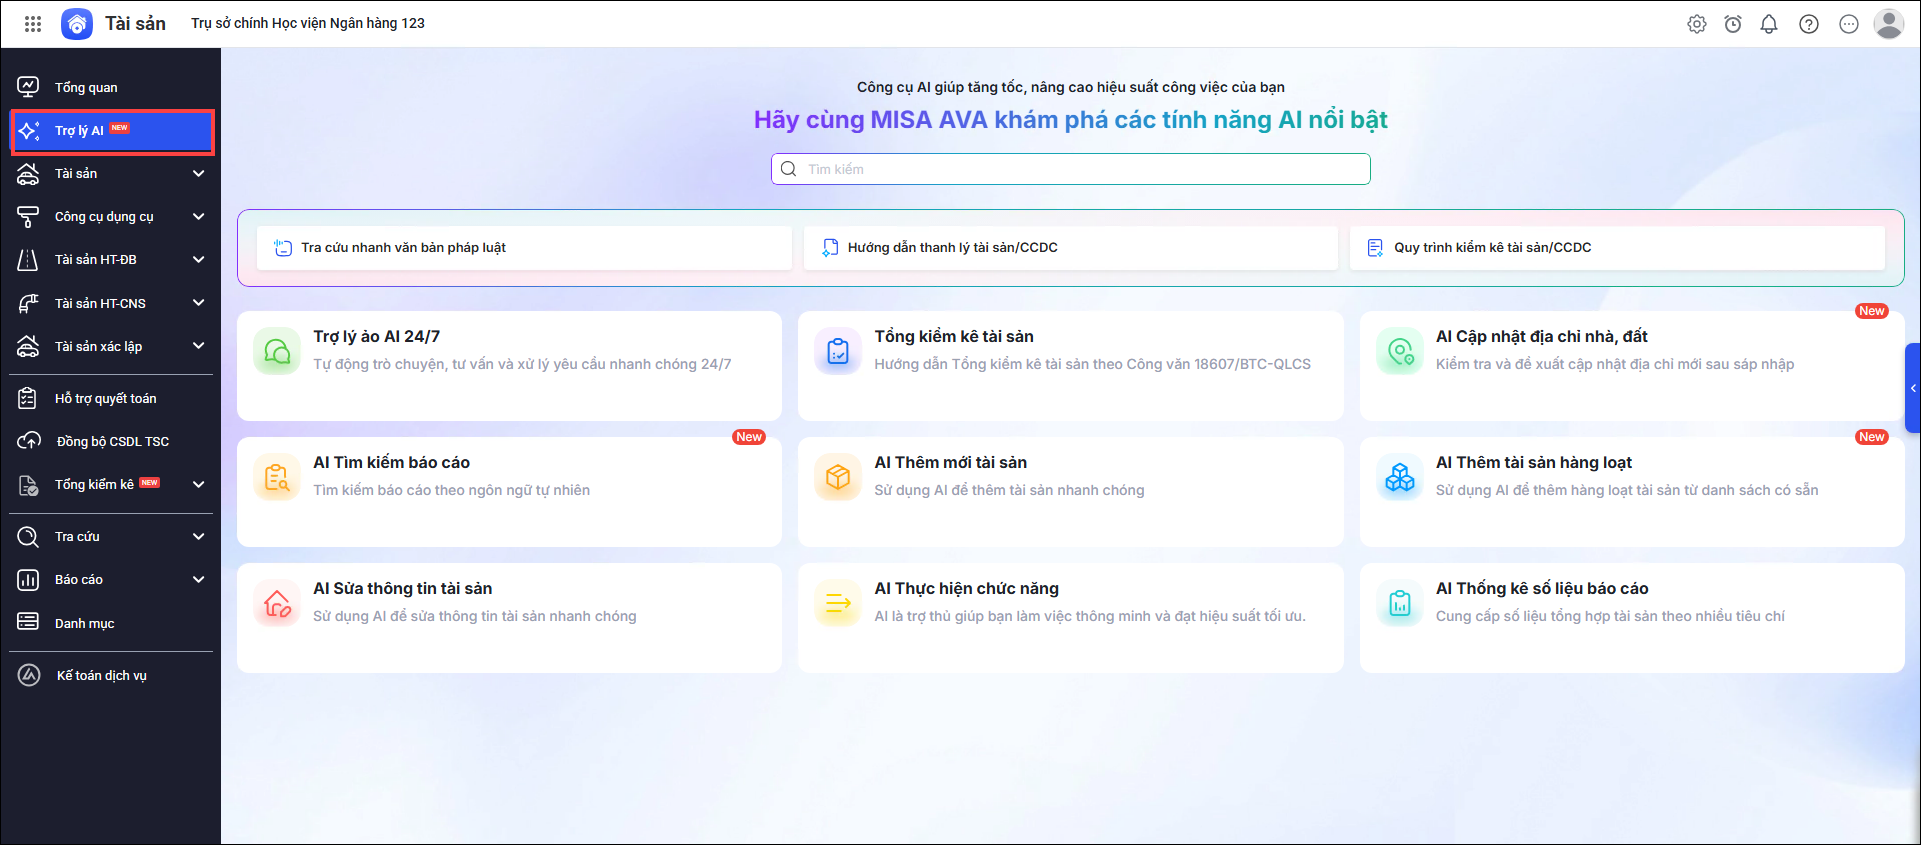This screenshot has width=1921, height=845.
Task: Click the Hướng dẫn thanh lý document icon
Action: tap(830, 248)
